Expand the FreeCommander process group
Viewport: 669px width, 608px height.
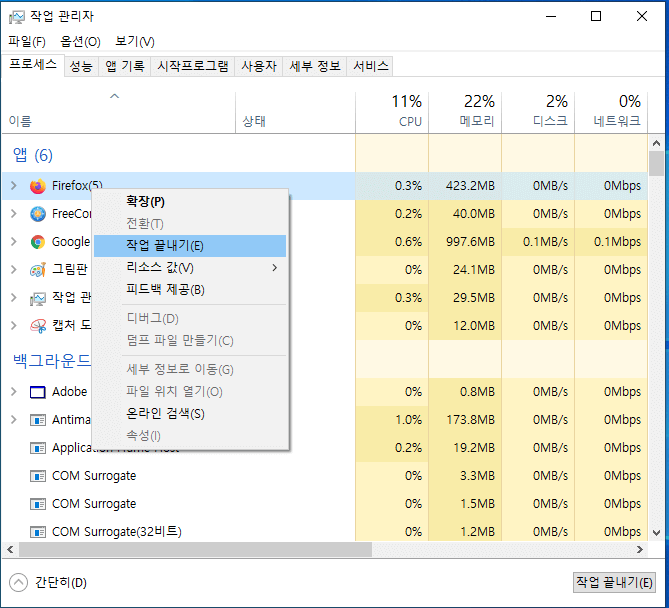tap(14, 213)
